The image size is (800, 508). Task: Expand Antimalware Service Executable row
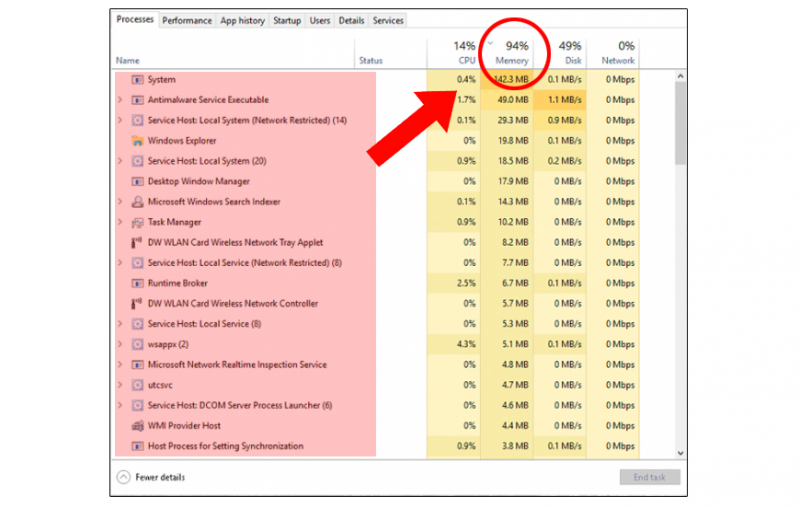(120, 100)
